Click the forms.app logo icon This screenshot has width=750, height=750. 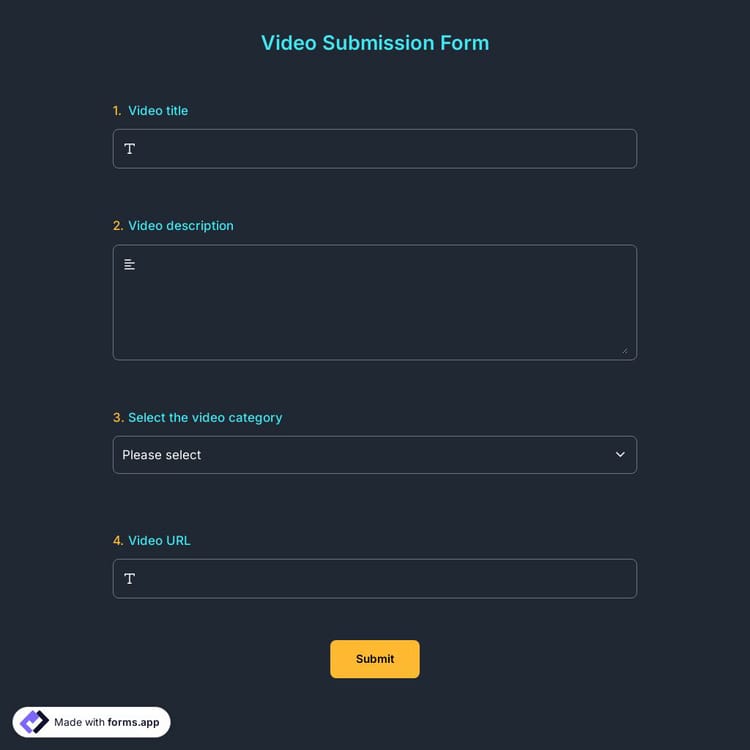34,722
